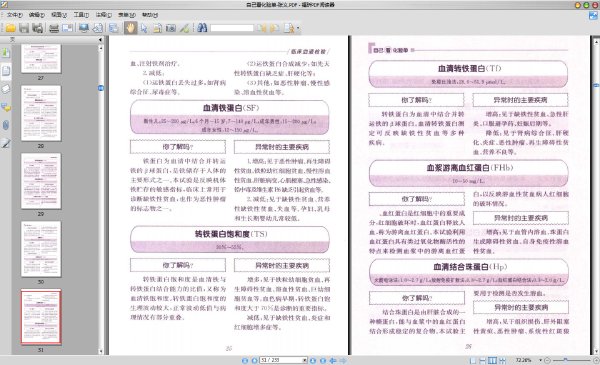The image size is (600, 365).
Task: Click thumbnail panel scroll-down arrow
Action: click(x=101, y=351)
